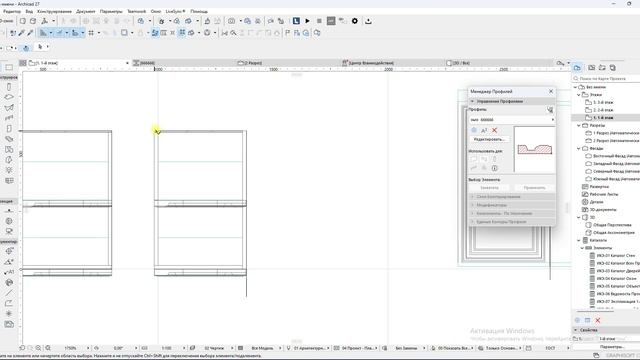Close the Менеджер Профилей palette
Screen dimensions: 640x360
[x=551, y=91]
